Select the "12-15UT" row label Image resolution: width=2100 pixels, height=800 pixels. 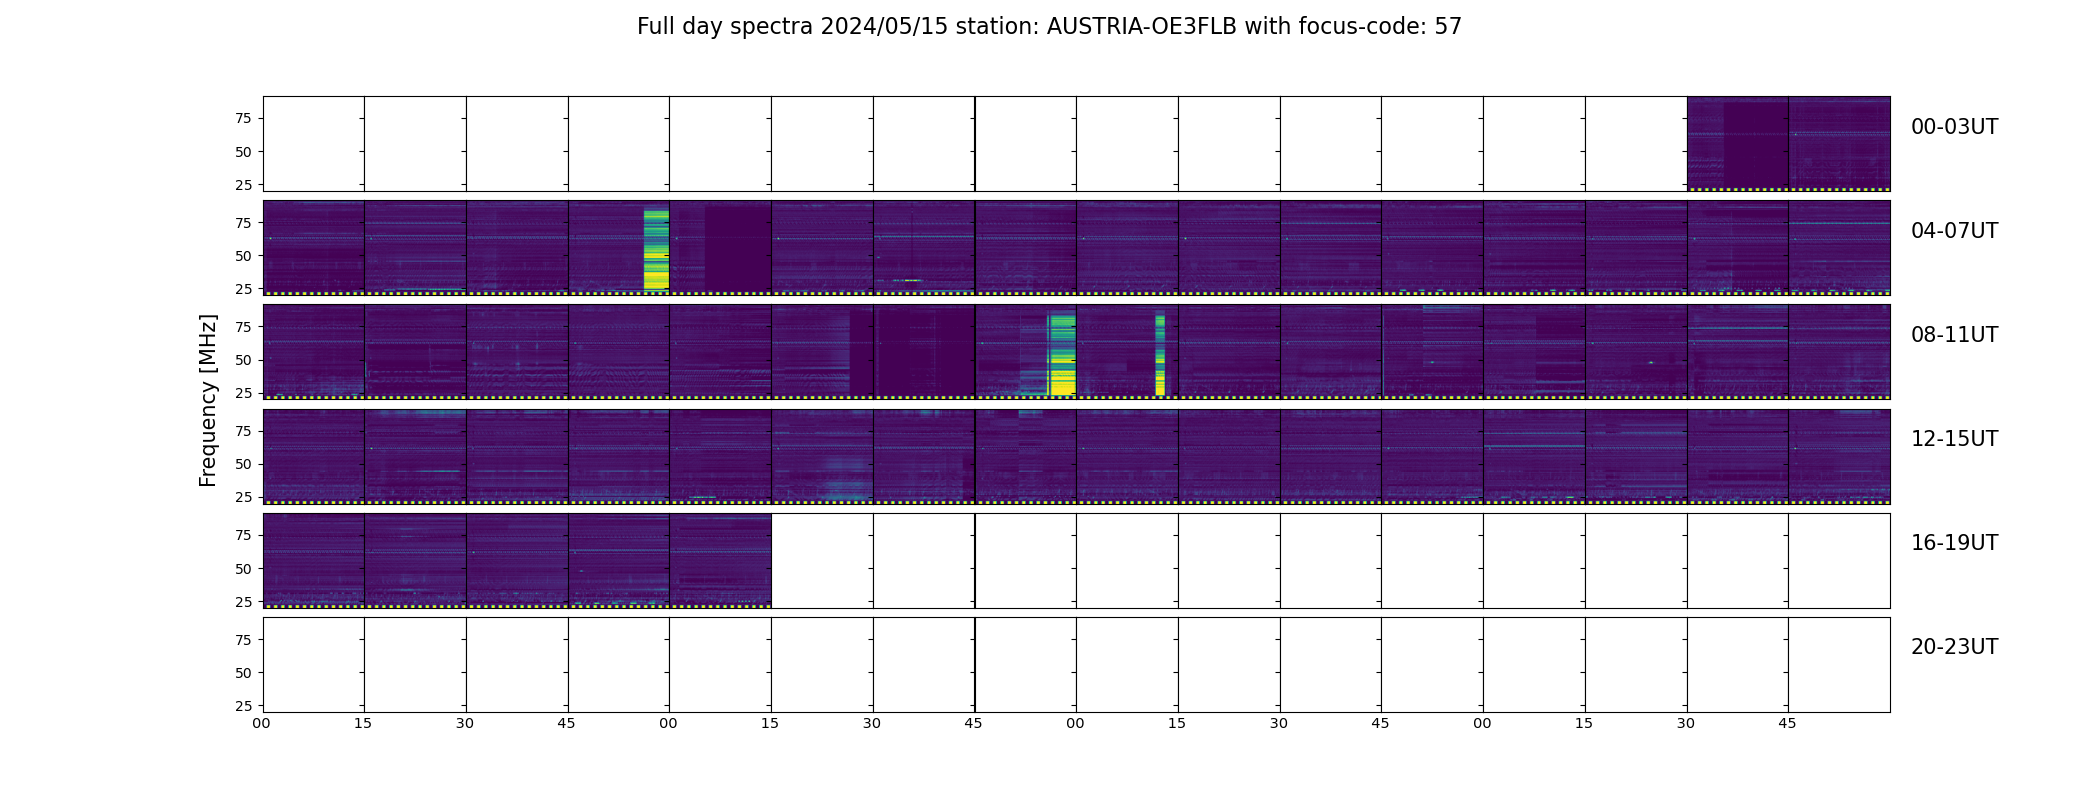click(x=1954, y=439)
